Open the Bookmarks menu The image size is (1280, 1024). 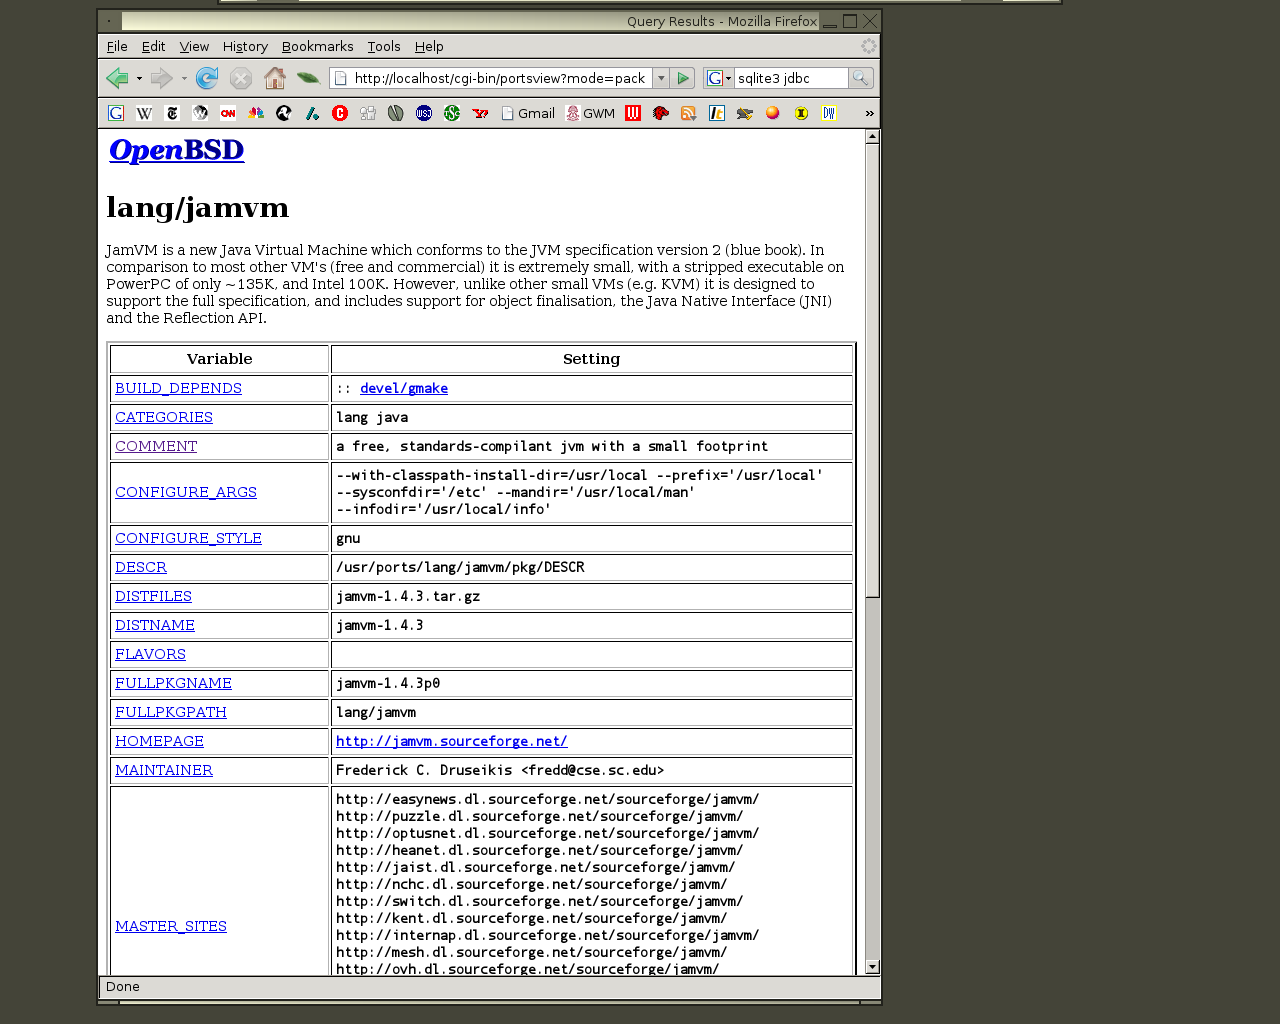[x=317, y=46]
